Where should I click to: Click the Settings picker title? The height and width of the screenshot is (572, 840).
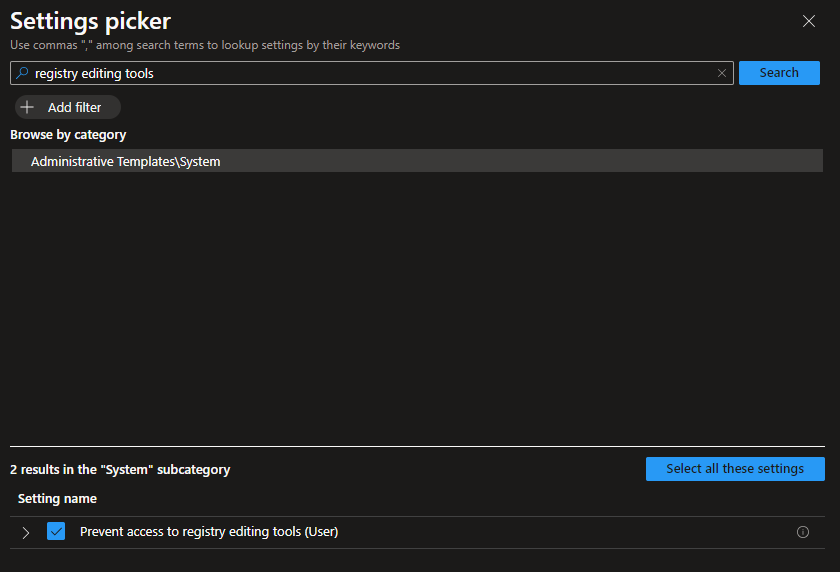point(90,20)
